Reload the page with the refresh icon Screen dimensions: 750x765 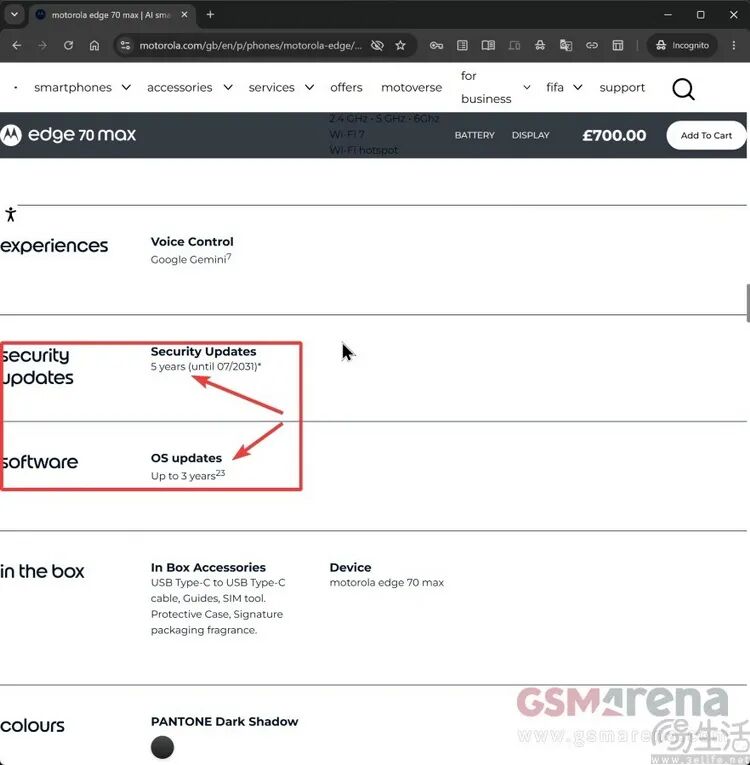pos(68,45)
